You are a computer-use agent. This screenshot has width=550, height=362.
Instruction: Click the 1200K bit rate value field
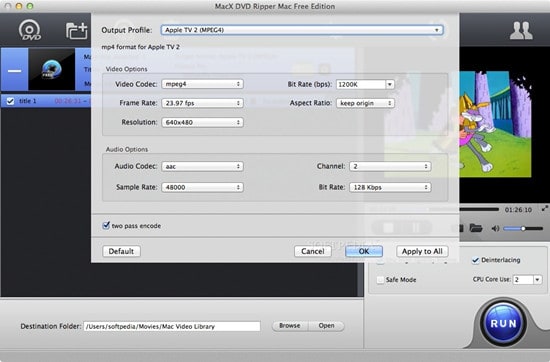click(x=361, y=84)
